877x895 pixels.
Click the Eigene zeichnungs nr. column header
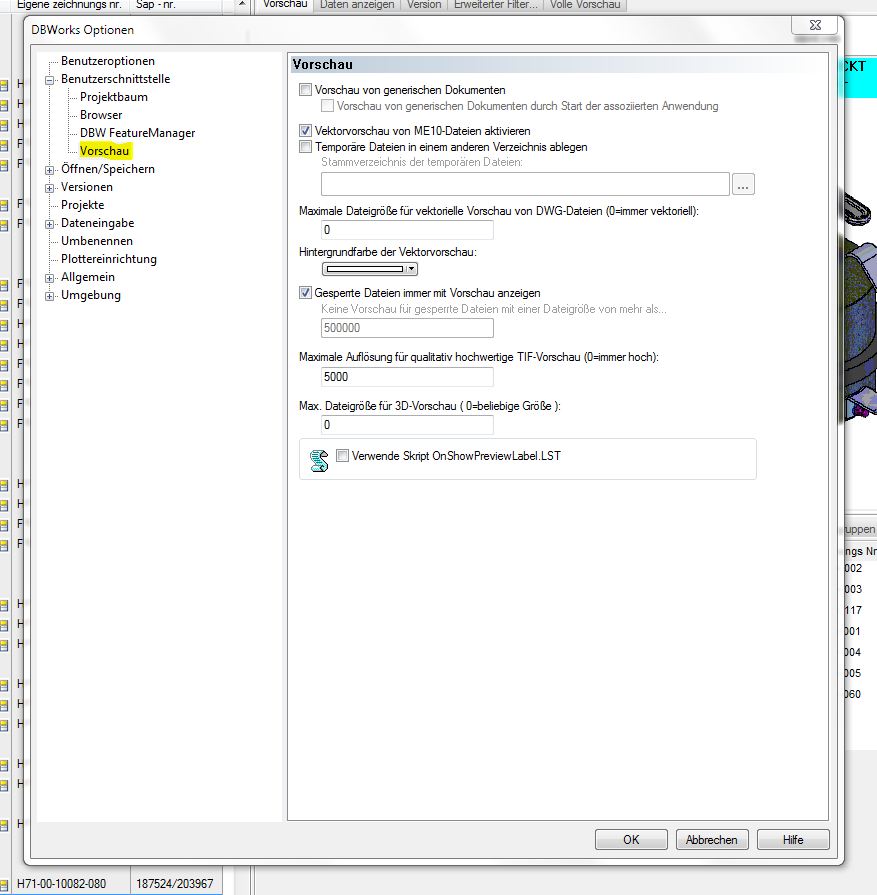point(71,5)
